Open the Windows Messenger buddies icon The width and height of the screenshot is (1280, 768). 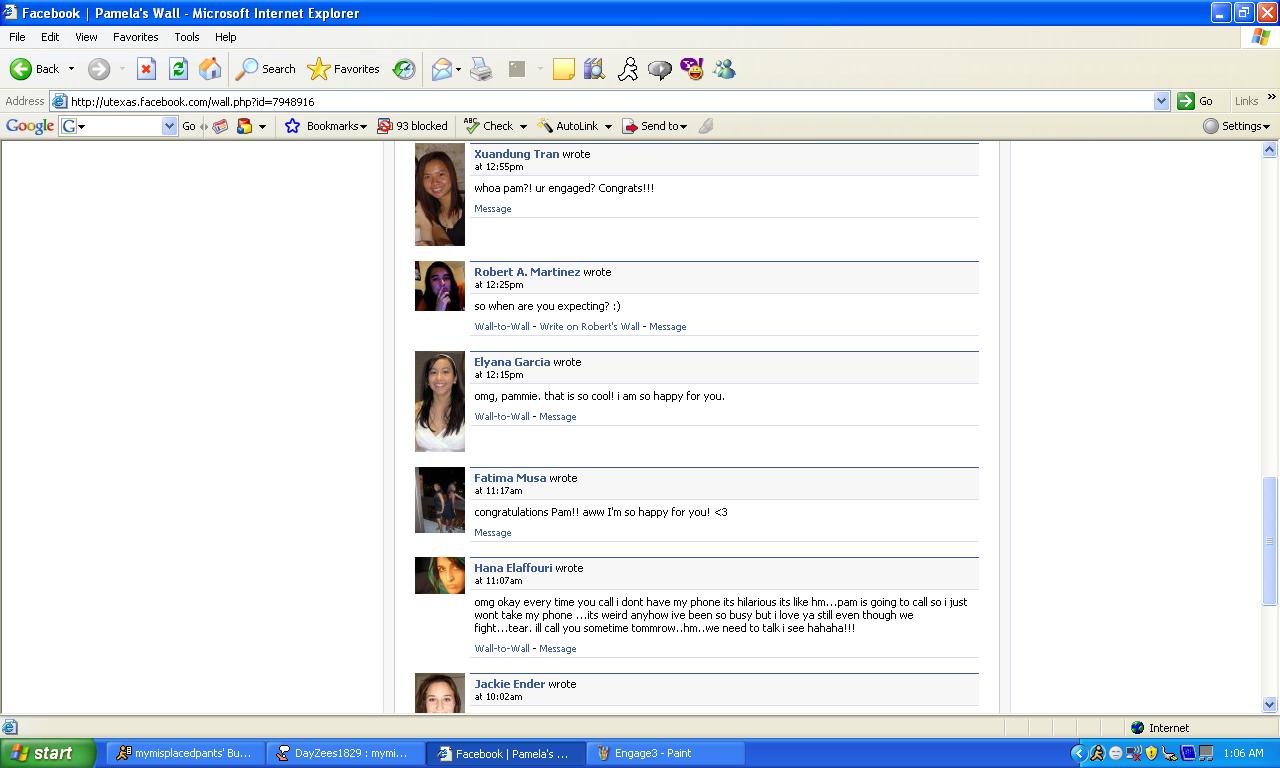tap(724, 69)
